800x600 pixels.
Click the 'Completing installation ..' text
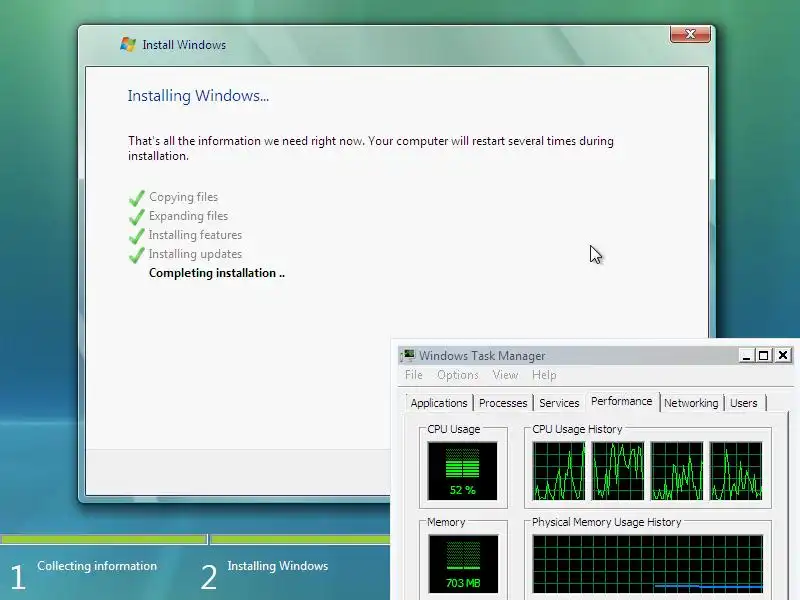pos(217,273)
